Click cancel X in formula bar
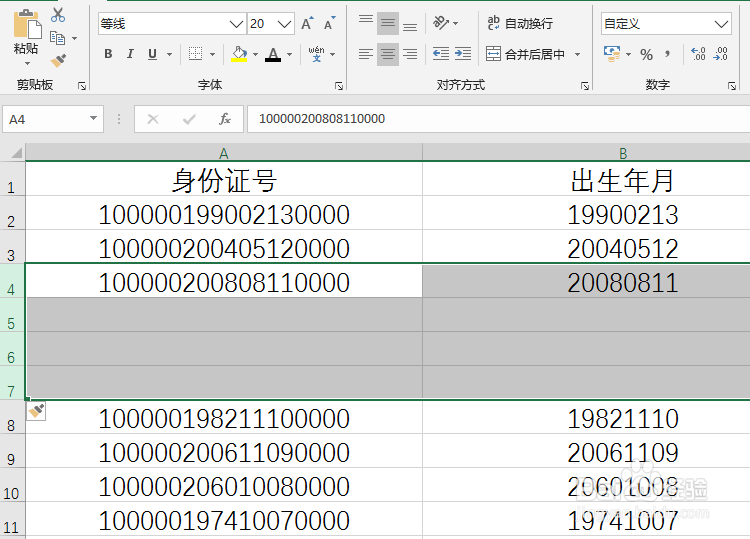The image size is (750, 539). tap(153, 119)
